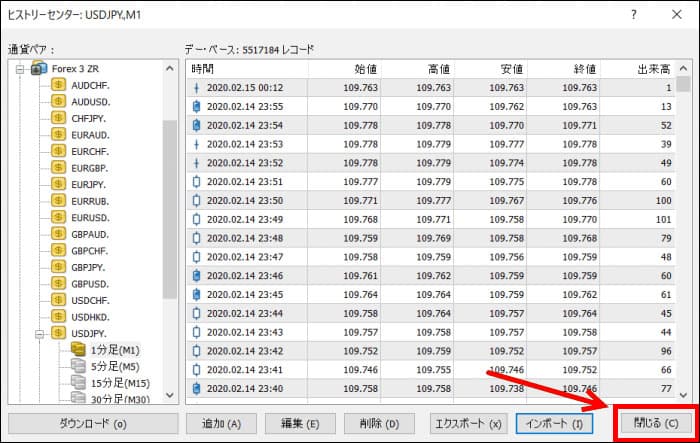Click the 追加 (A) button
700x443 pixels.
pyautogui.click(x=221, y=423)
